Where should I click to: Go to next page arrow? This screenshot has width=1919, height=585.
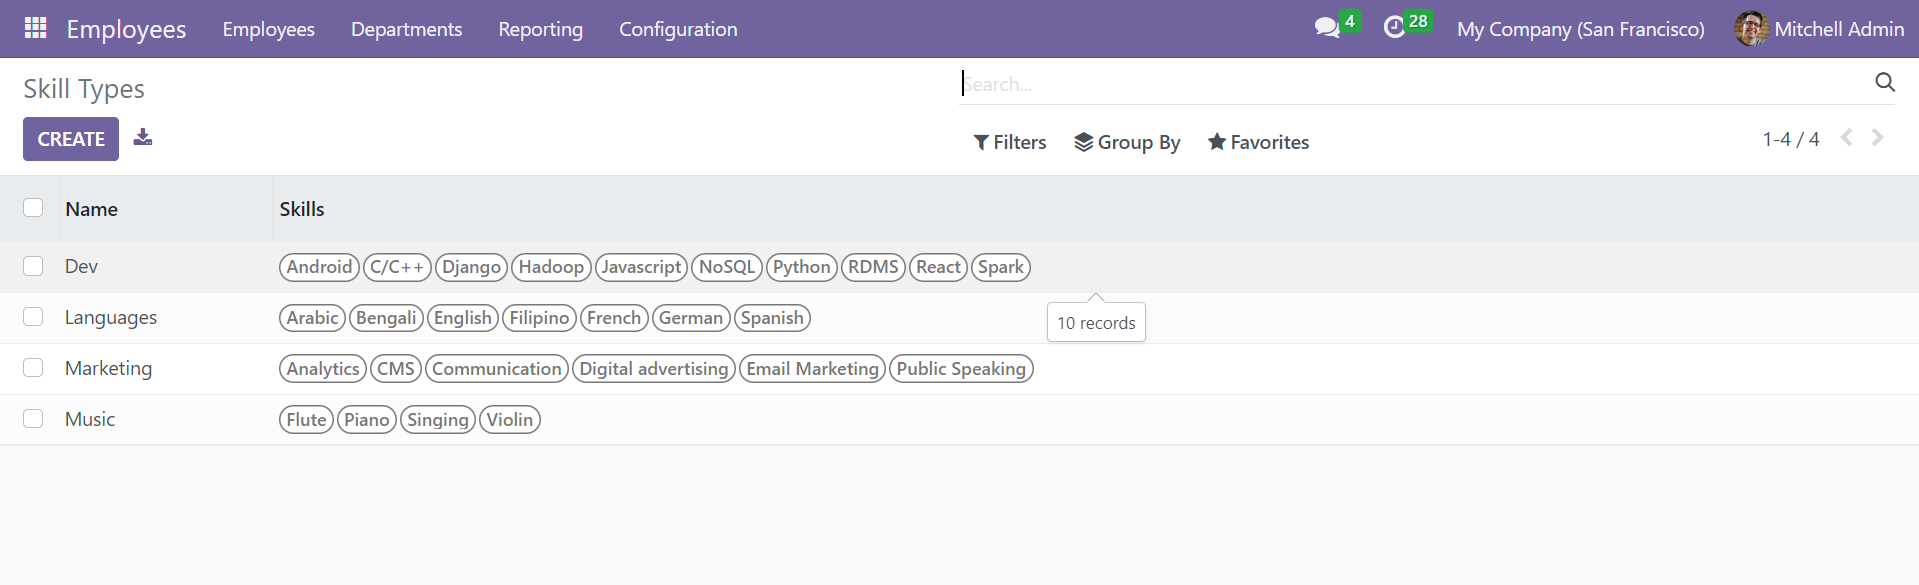tap(1878, 138)
